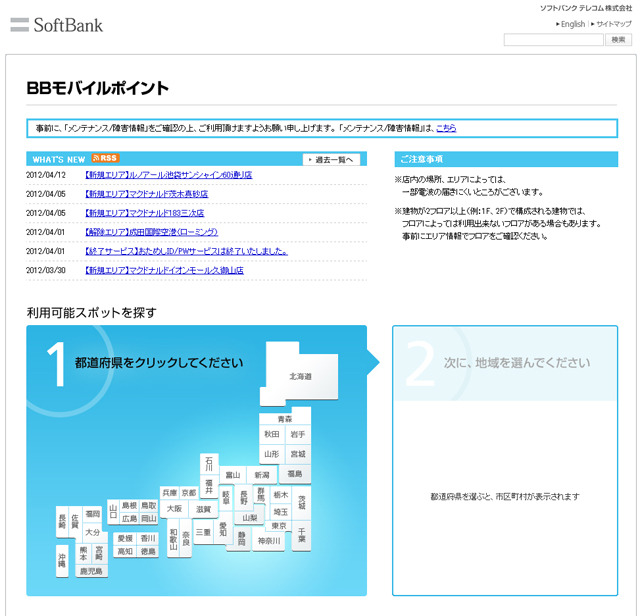Select 山梨 prefecture on the map
640x616 pixels.
[249, 518]
